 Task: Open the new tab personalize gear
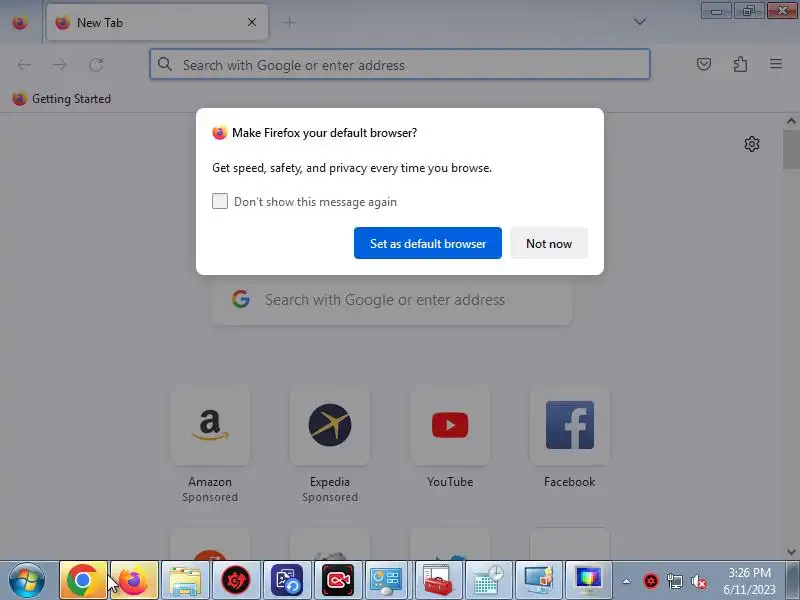(x=751, y=144)
